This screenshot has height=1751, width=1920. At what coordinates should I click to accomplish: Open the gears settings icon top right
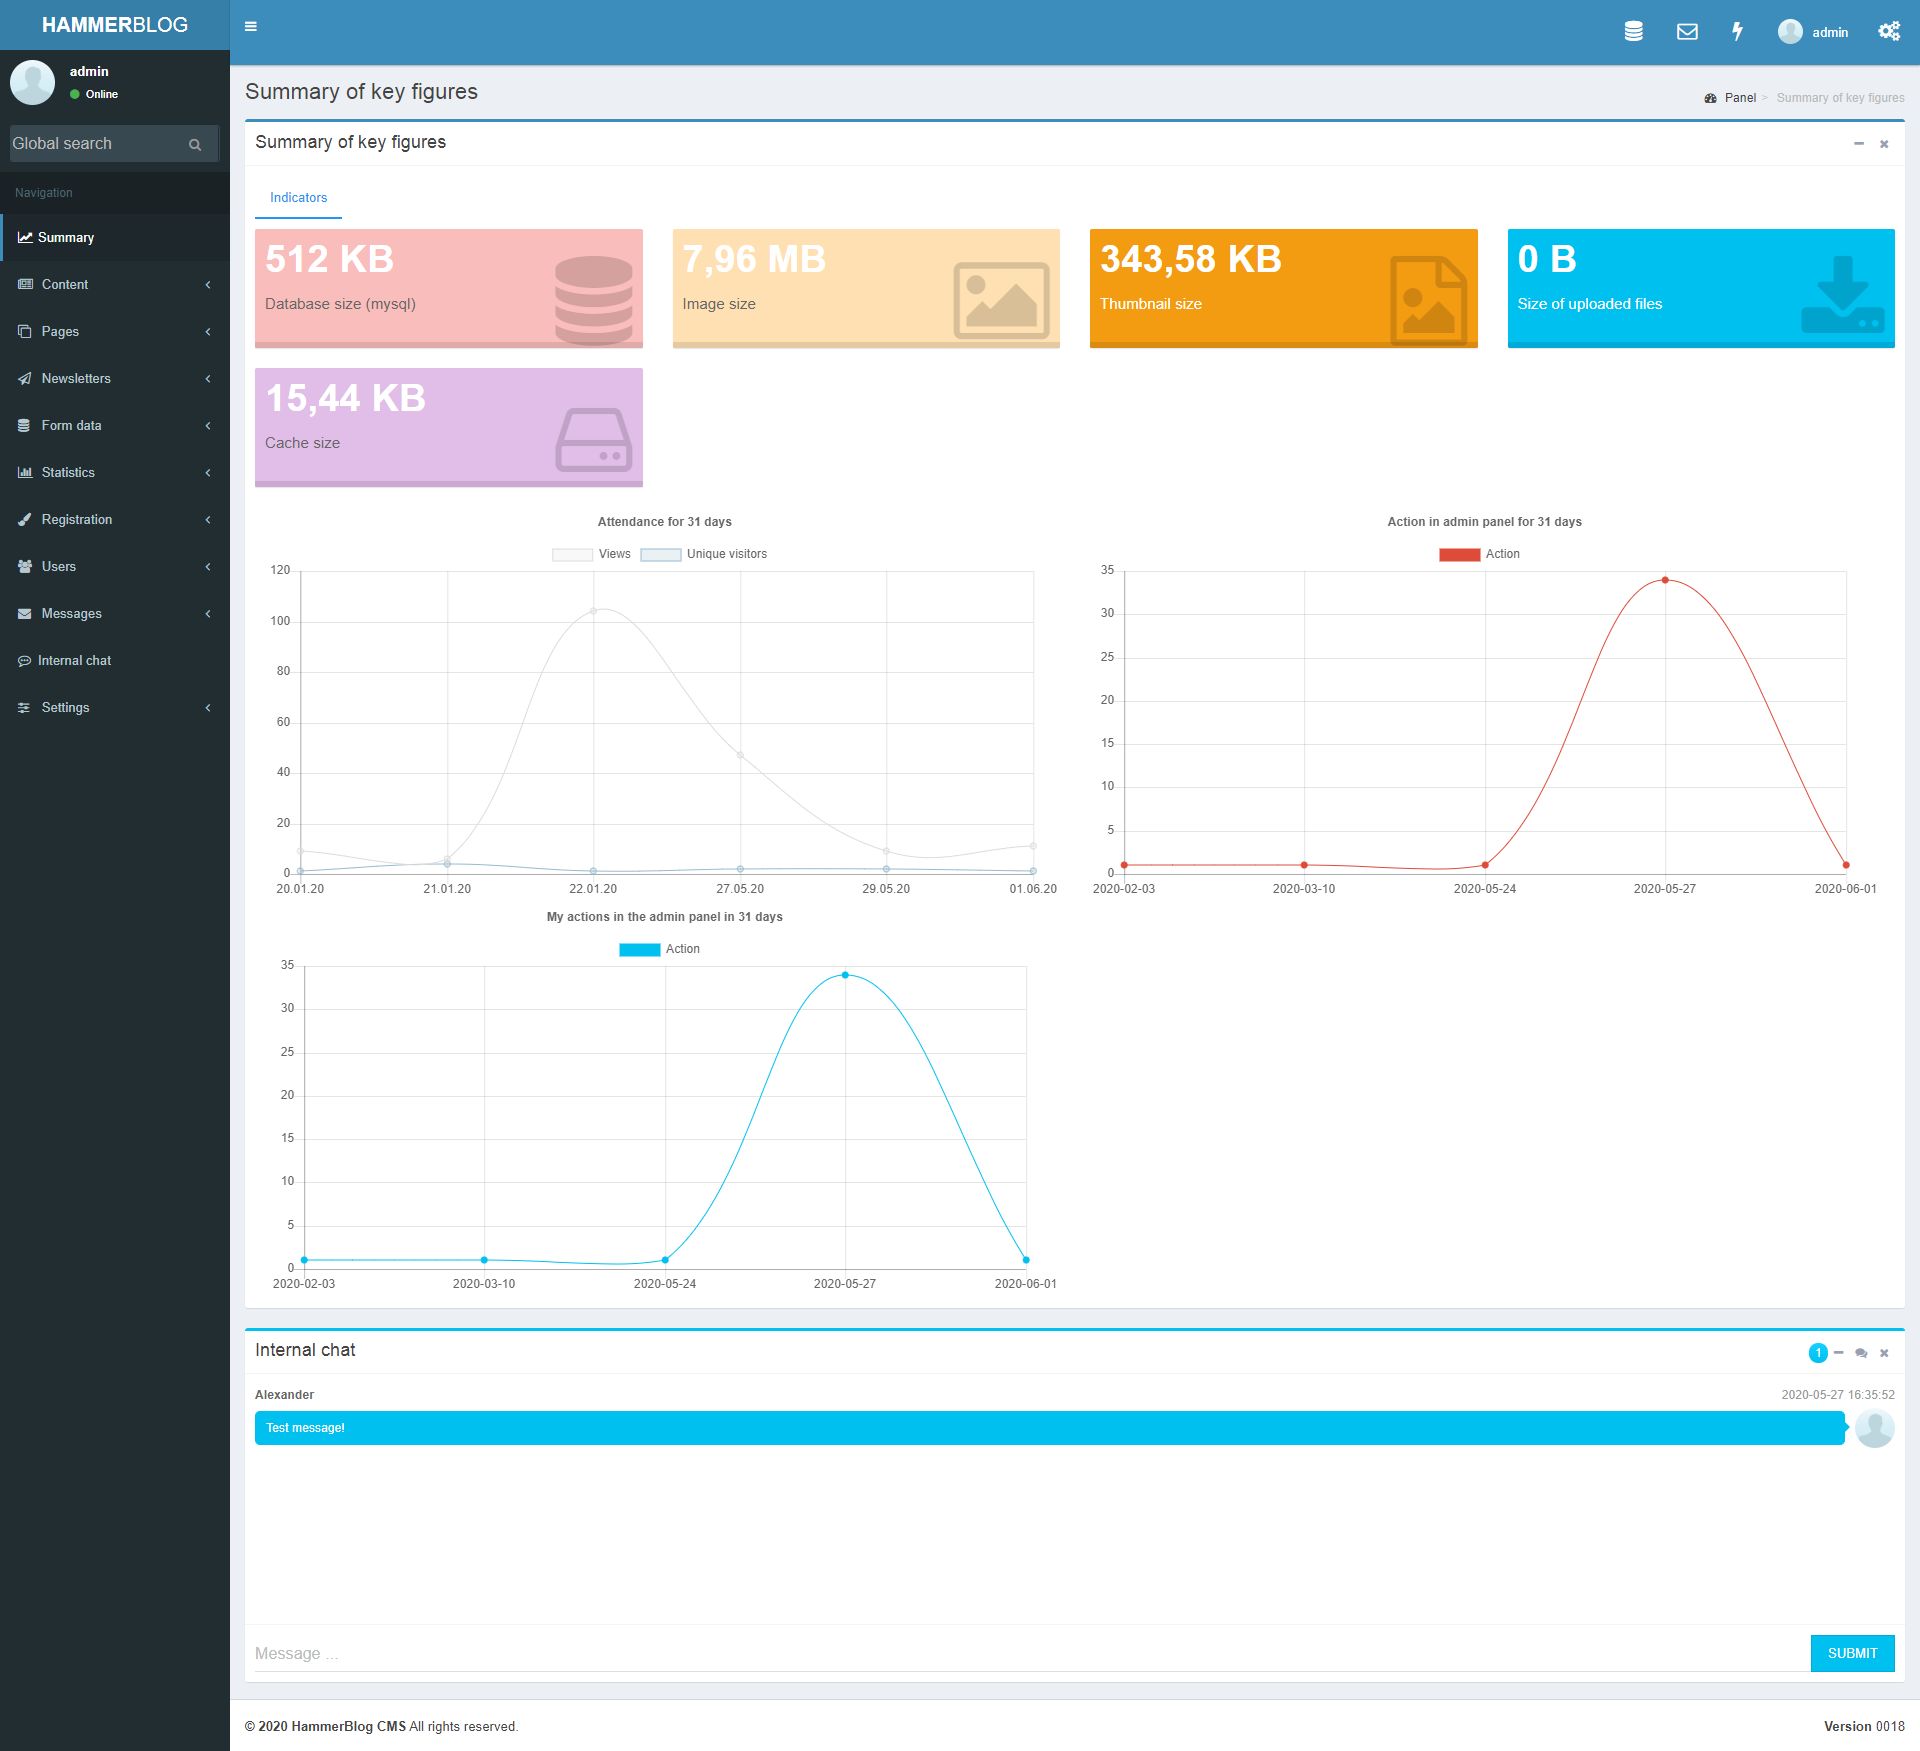click(1888, 32)
